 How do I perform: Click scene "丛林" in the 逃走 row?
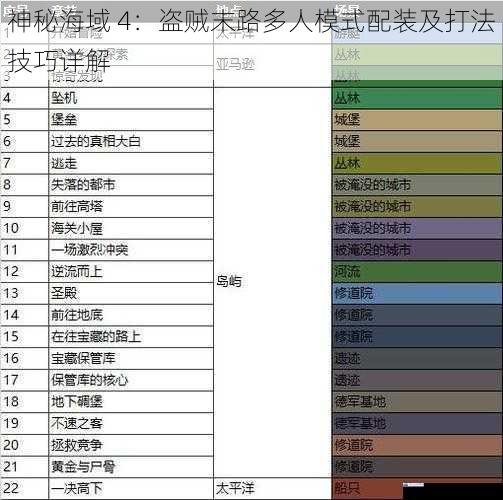(x=417, y=163)
